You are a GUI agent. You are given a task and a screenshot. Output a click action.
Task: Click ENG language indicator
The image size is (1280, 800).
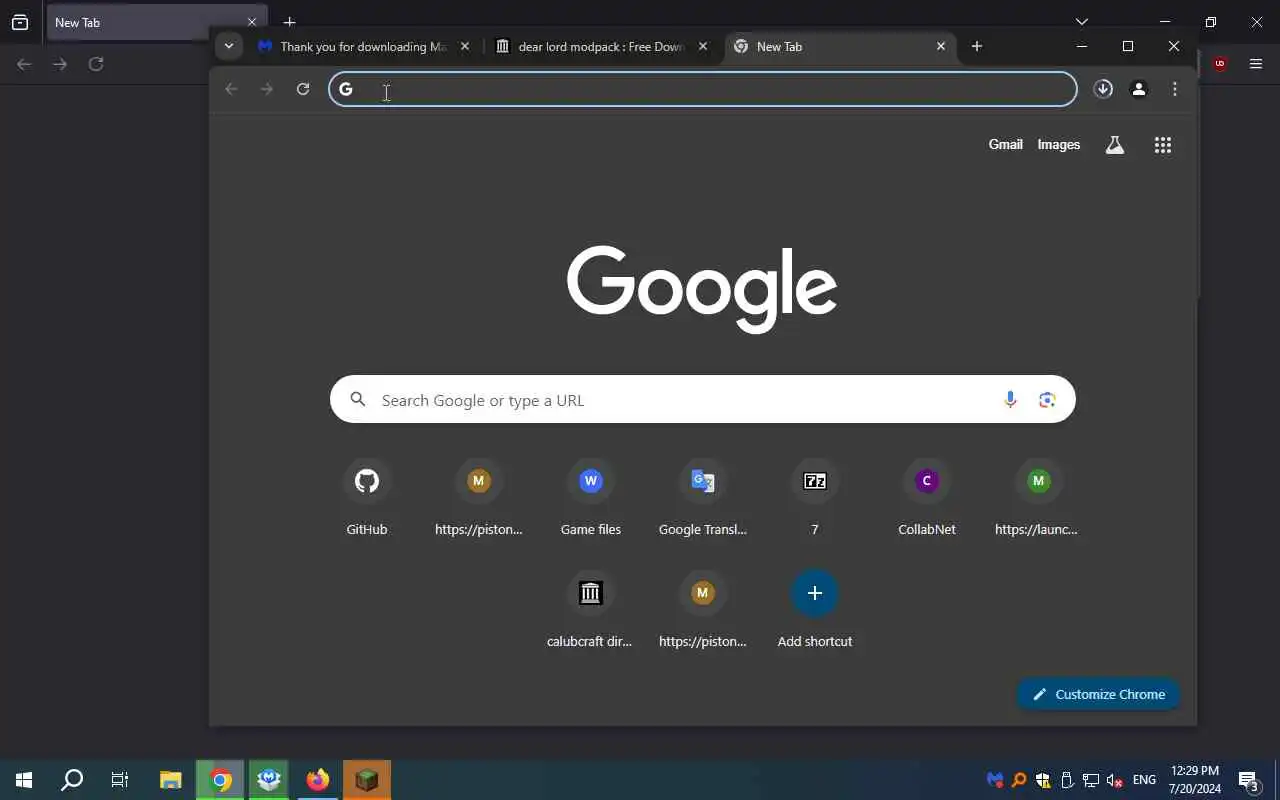pos(1144,780)
